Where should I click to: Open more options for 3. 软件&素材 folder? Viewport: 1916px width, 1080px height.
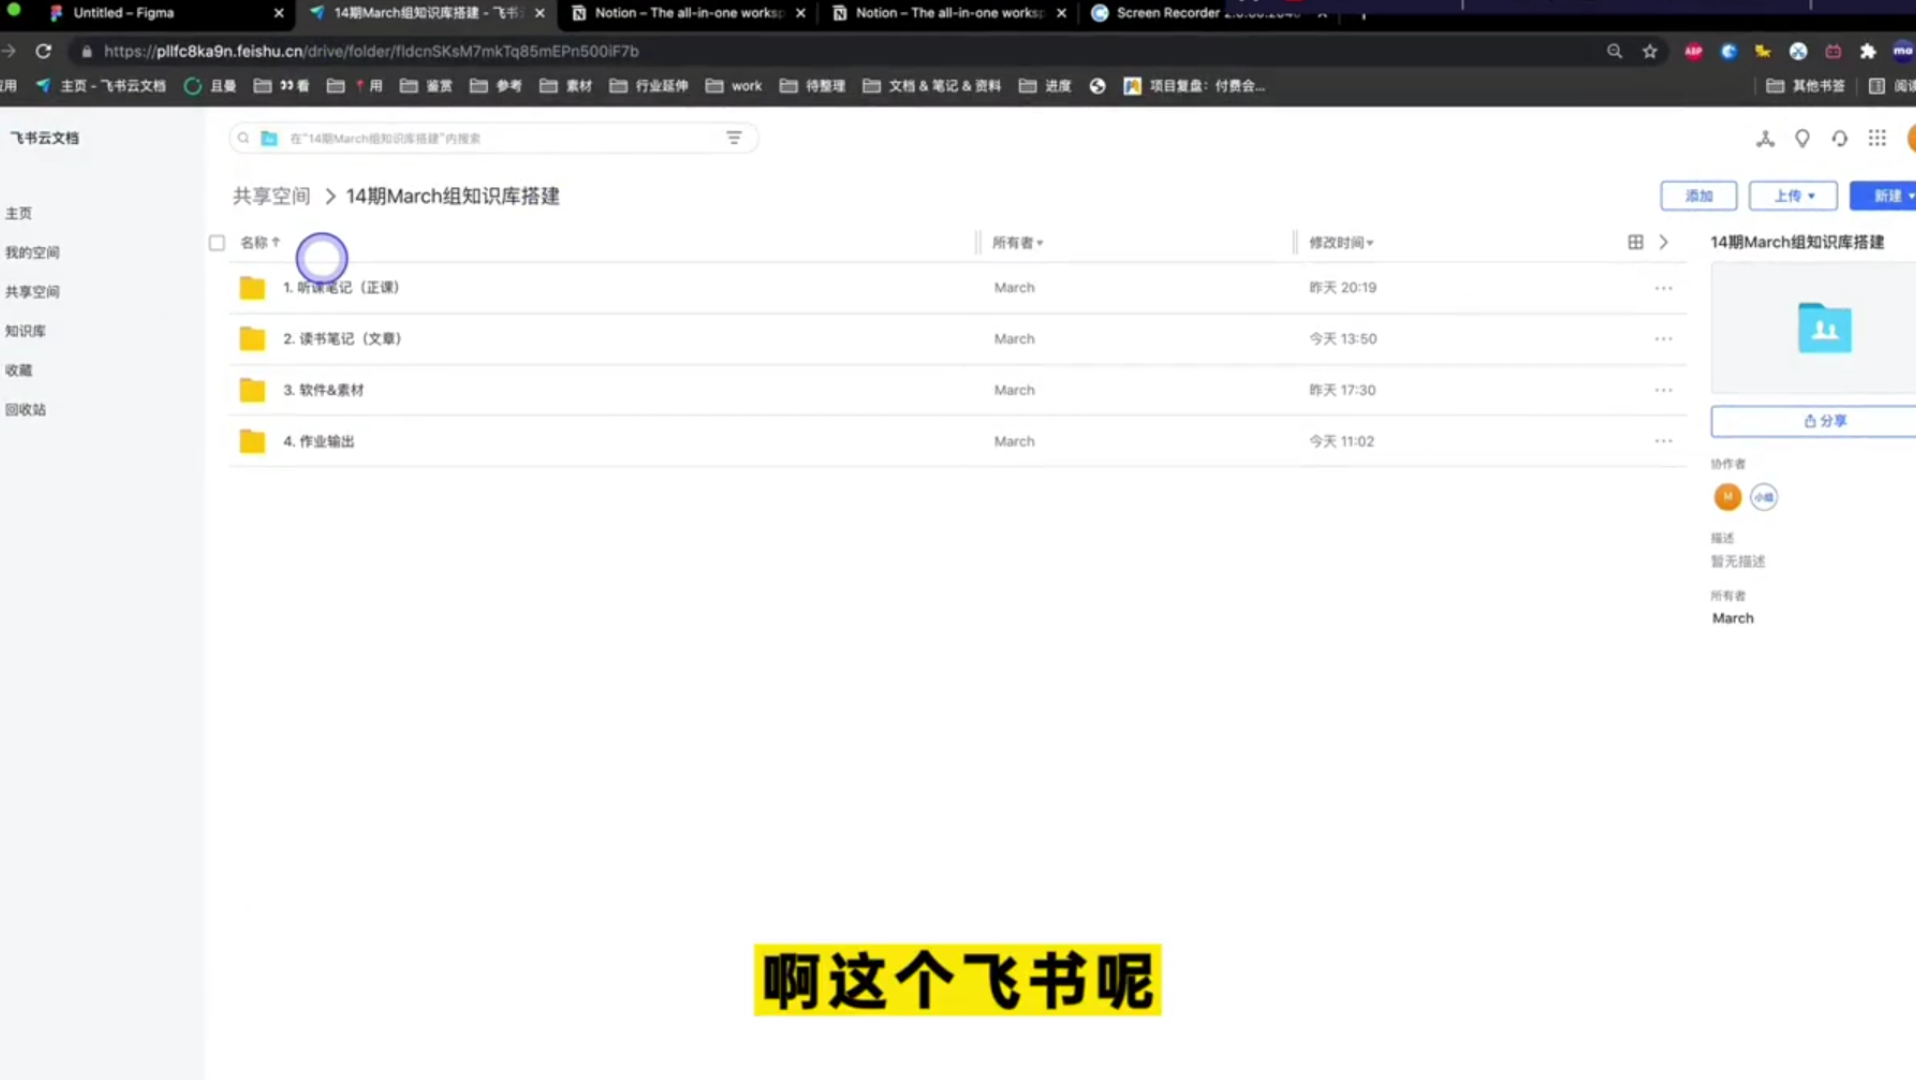pyautogui.click(x=1663, y=390)
